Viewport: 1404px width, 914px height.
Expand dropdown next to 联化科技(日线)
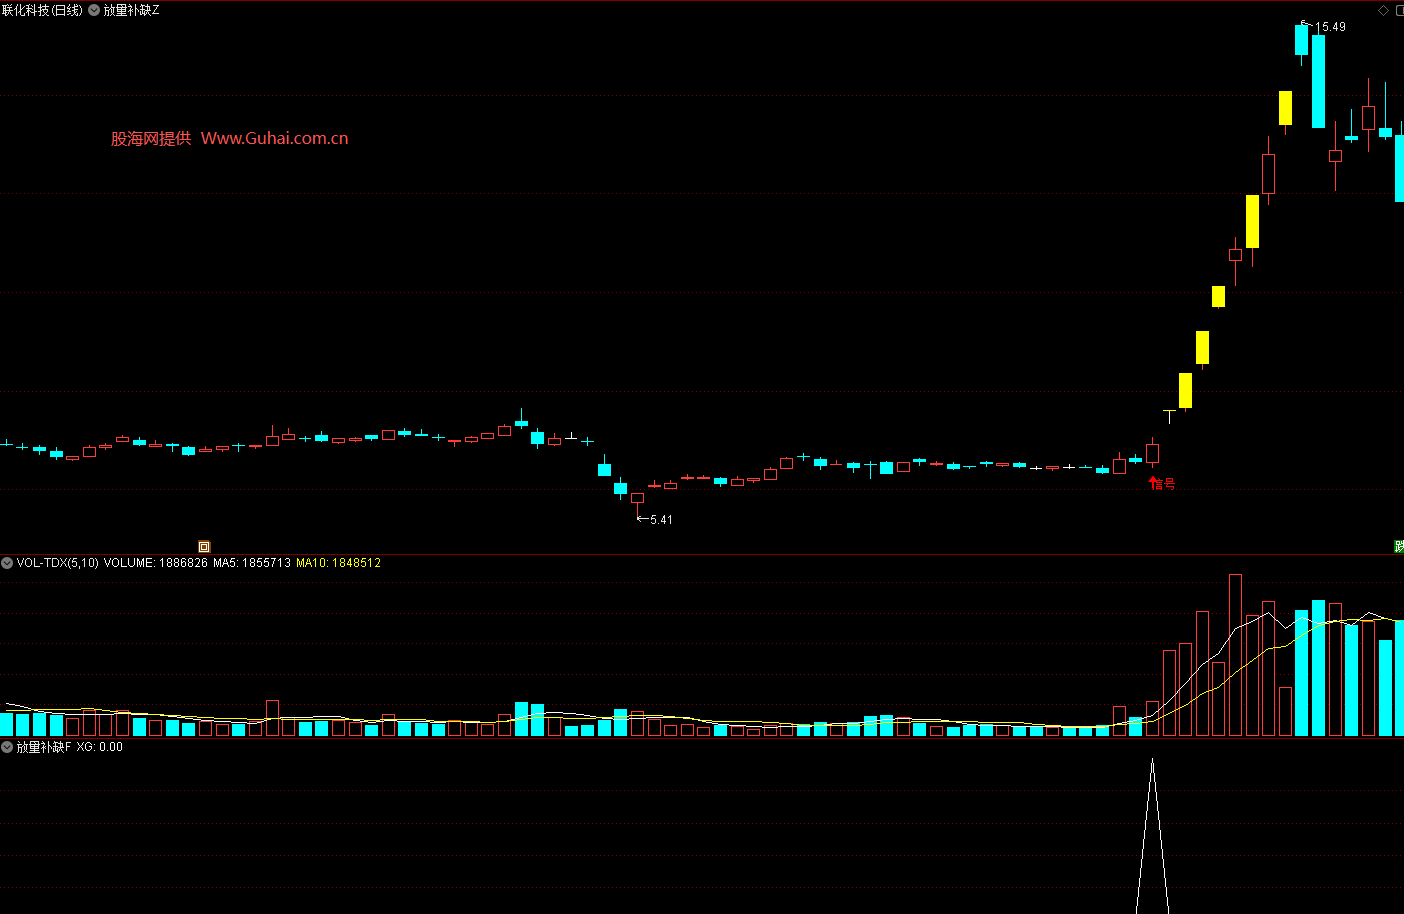[x=94, y=10]
